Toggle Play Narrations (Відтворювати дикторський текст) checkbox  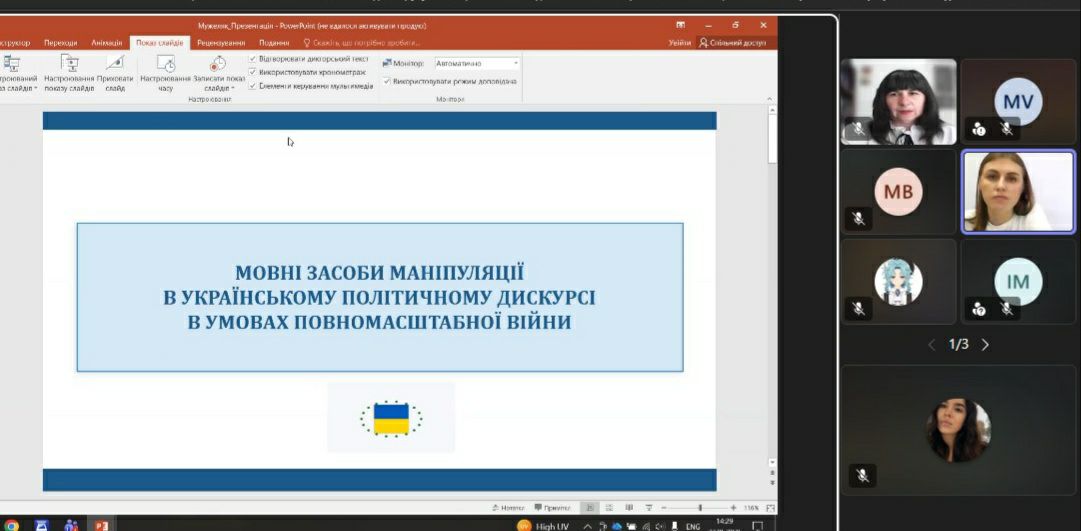coord(252,59)
